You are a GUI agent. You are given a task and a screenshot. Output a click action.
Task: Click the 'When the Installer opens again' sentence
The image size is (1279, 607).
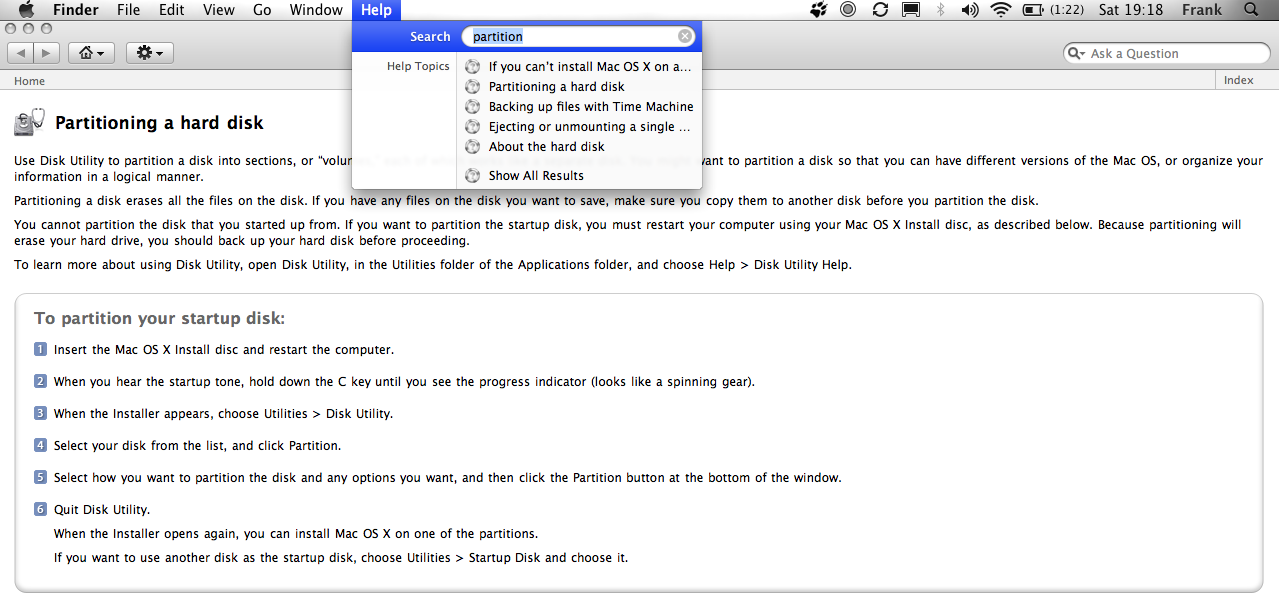(296, 534)
